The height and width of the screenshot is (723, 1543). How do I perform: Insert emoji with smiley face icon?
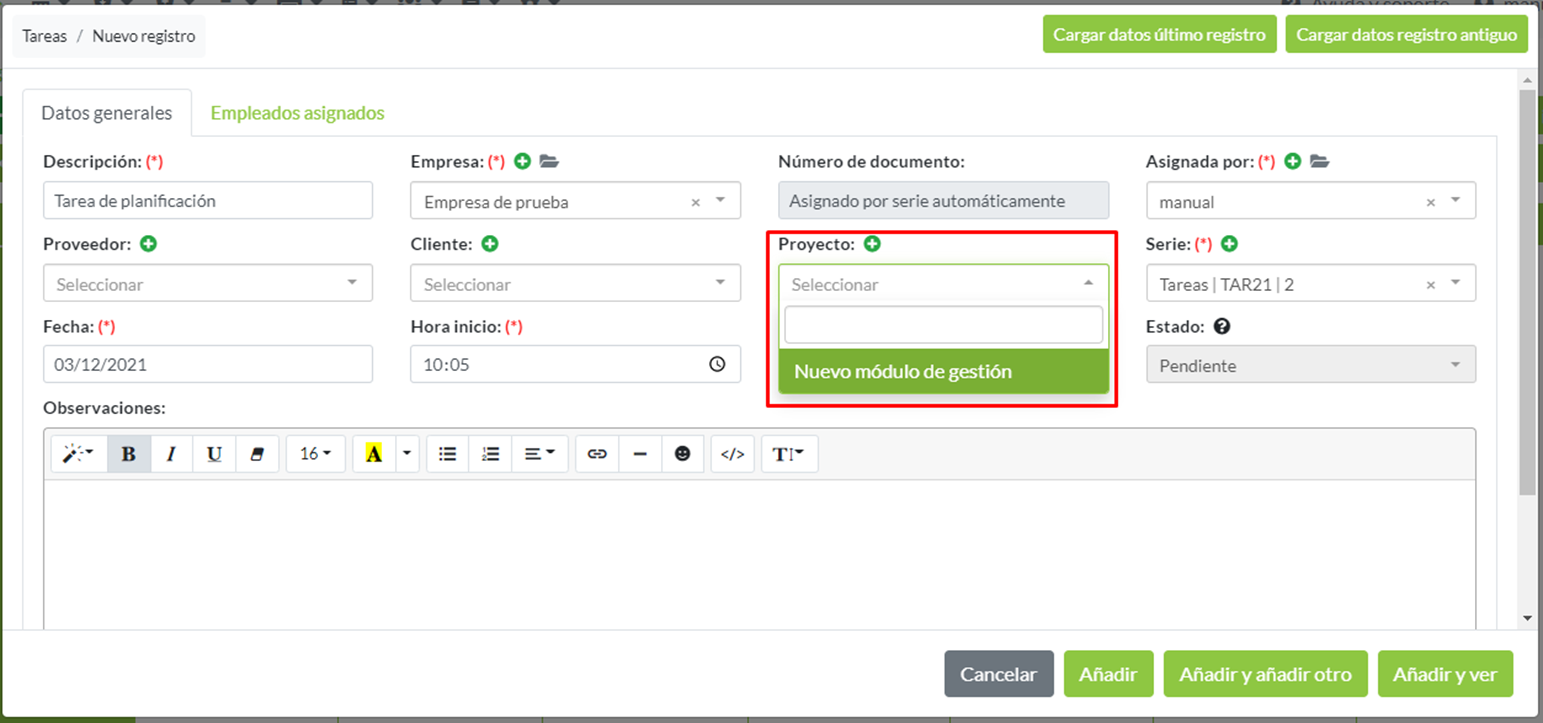coord(682,454)
